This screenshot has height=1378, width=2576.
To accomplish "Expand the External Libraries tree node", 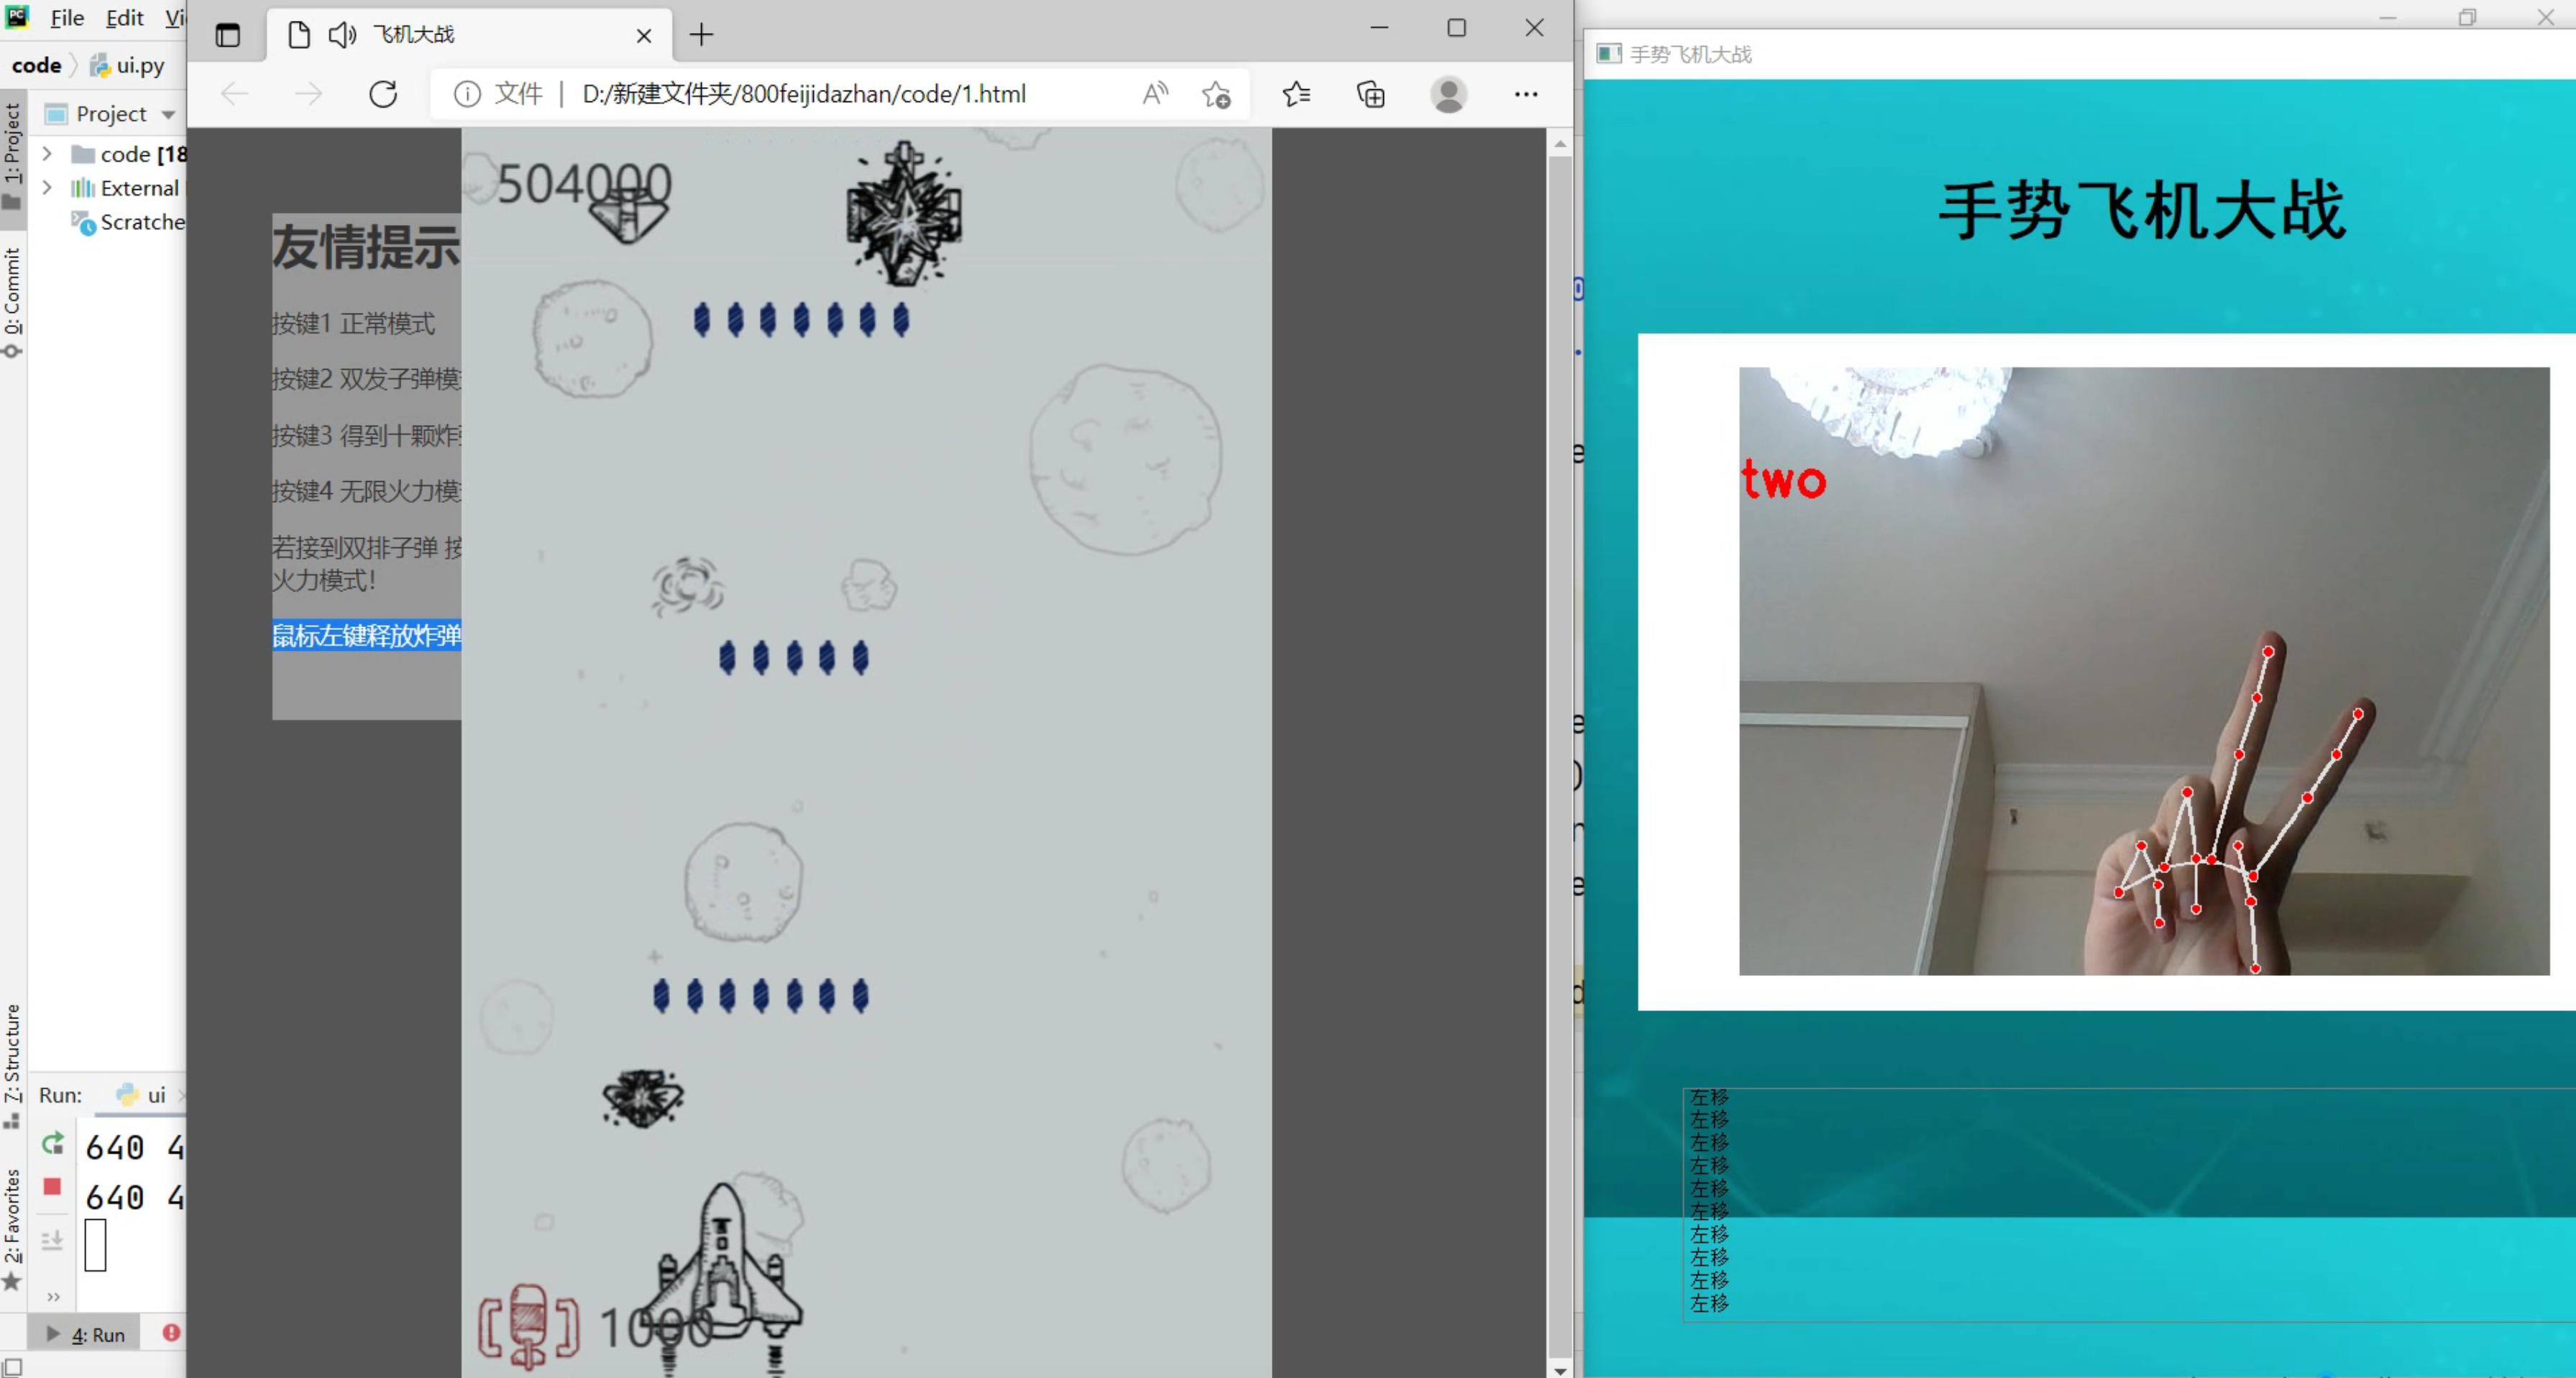I will 47,188.
